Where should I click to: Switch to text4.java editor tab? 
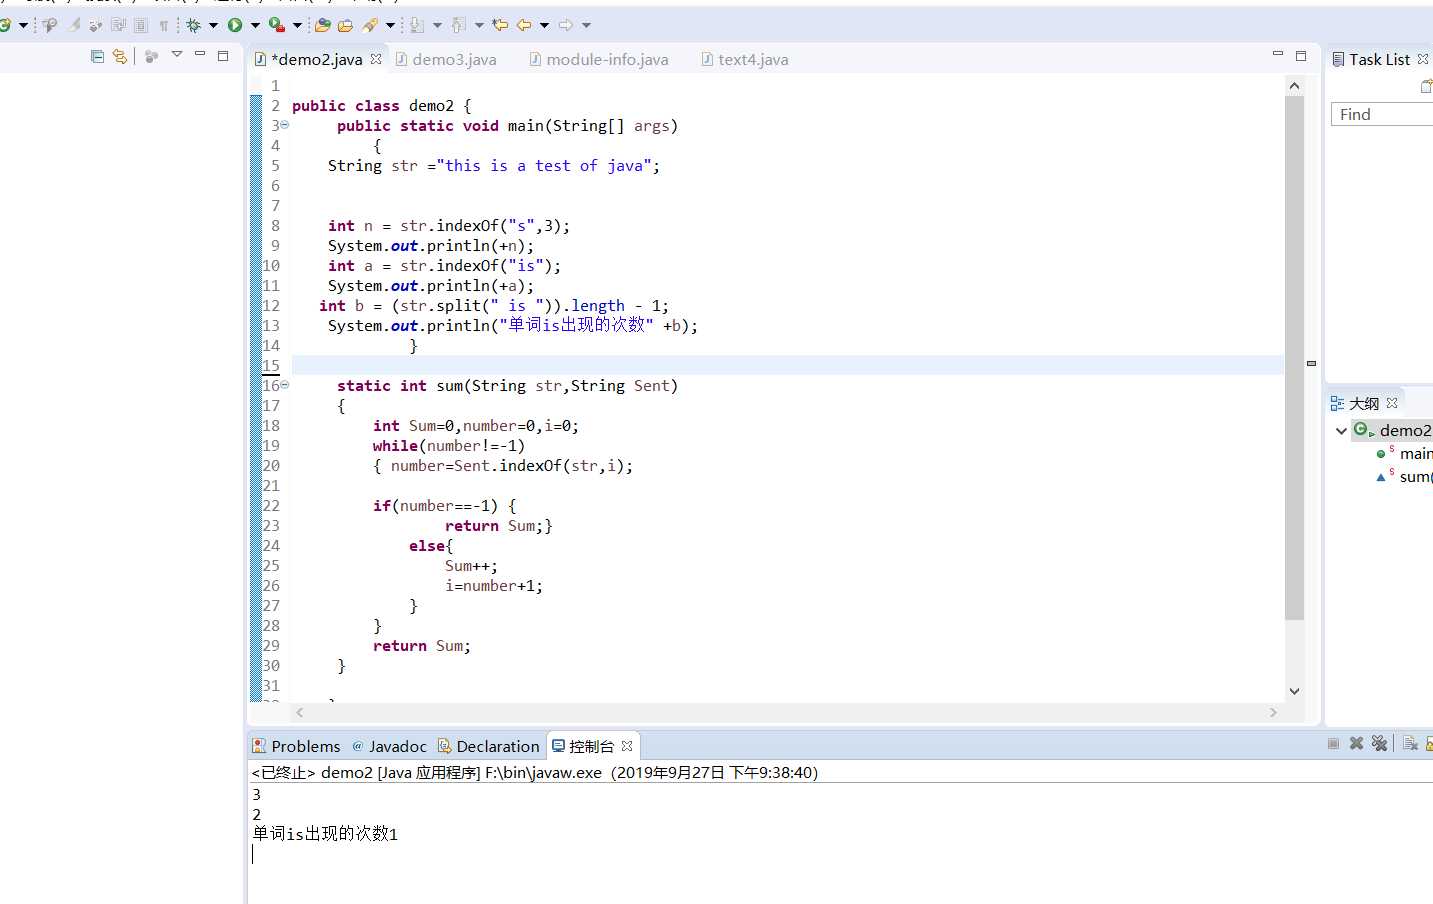click(x=744, y=59)
